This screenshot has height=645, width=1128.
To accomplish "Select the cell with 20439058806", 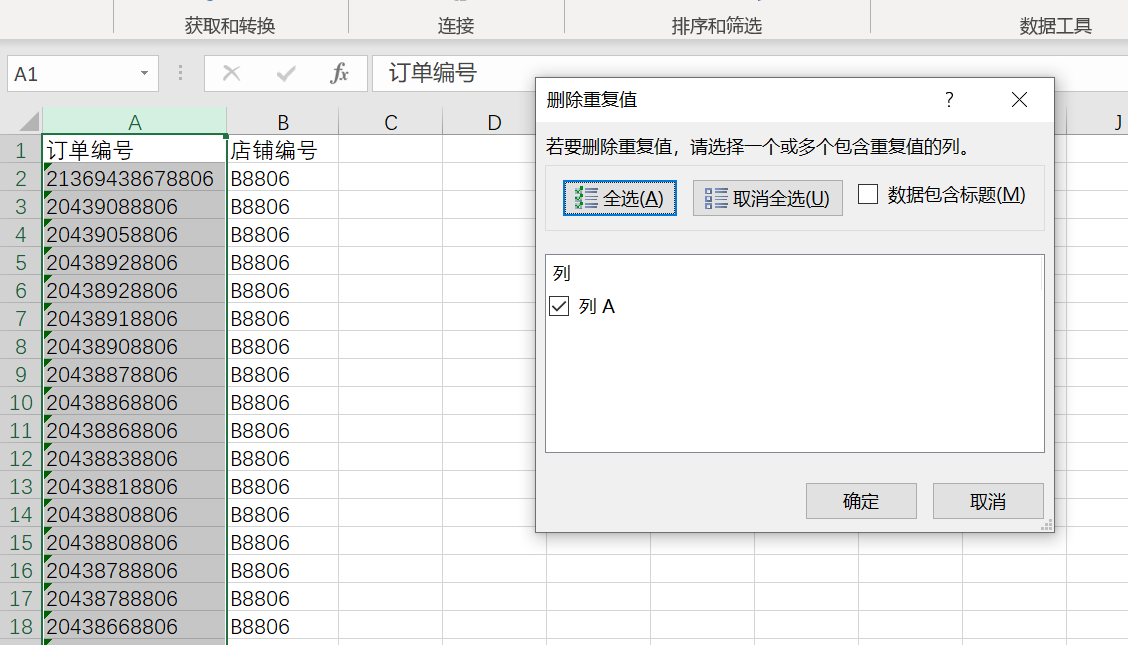I will click(x=135, y=234).
